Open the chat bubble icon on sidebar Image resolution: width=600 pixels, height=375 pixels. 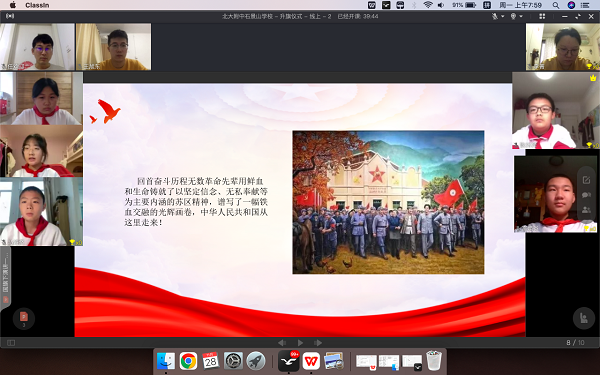(586, 195)
